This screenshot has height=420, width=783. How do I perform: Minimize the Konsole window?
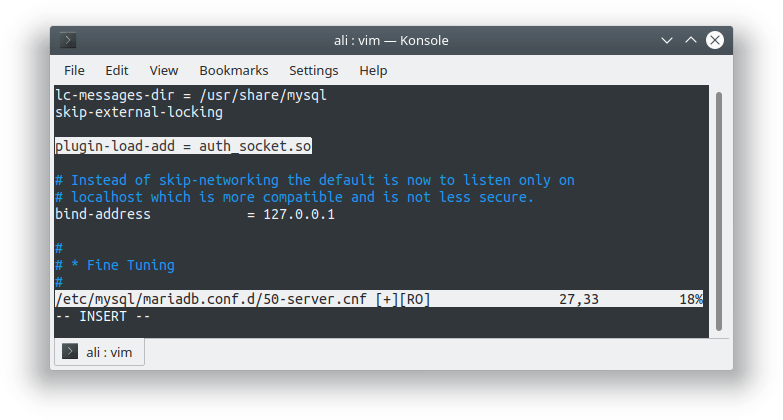pyautogui.click(x=667, y=41)
